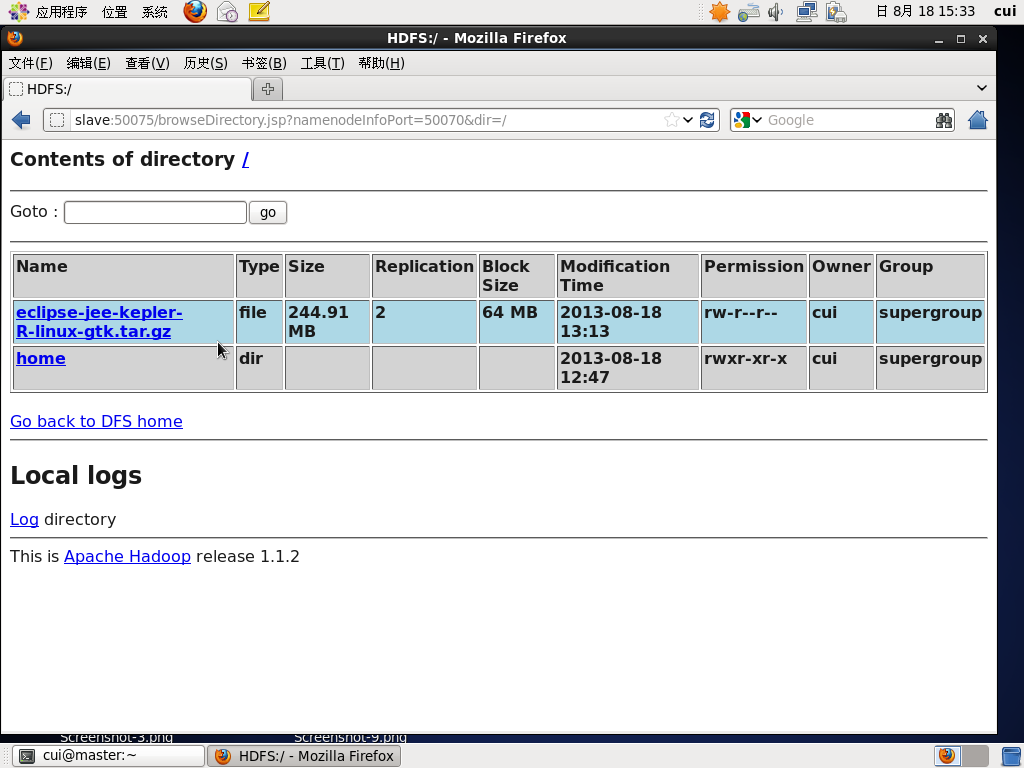Reload the page with the refresh icon
1024x768 pixels.
pyautogui.click(x=707, y=120)
